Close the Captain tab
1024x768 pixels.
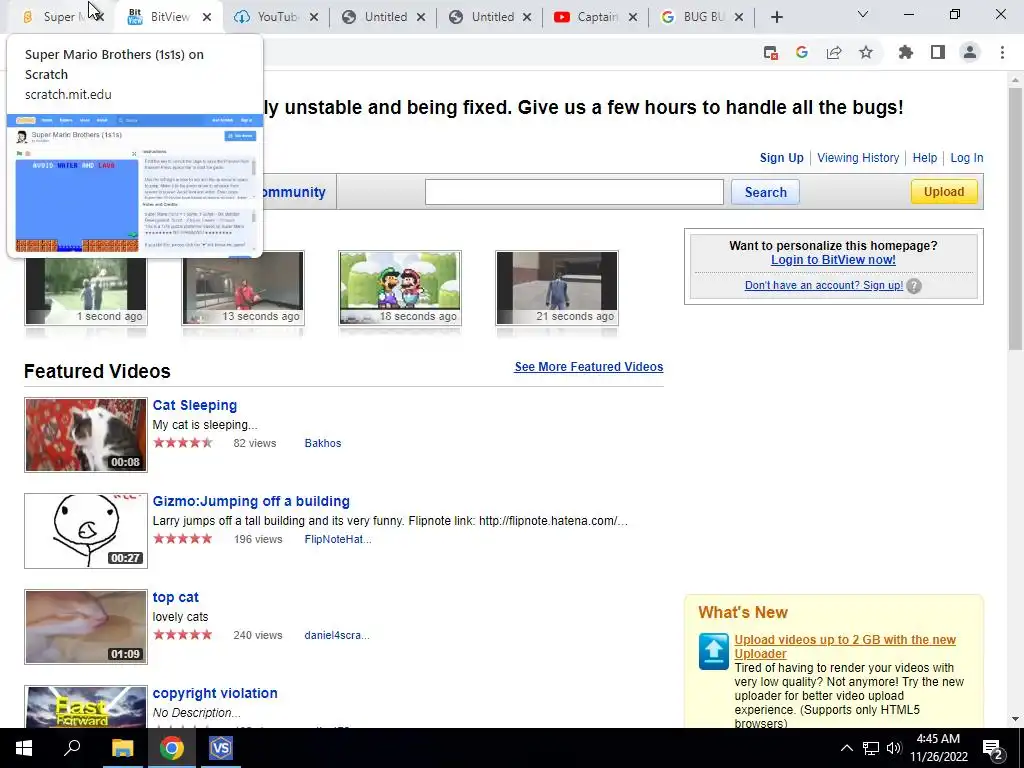pos(633,17)
